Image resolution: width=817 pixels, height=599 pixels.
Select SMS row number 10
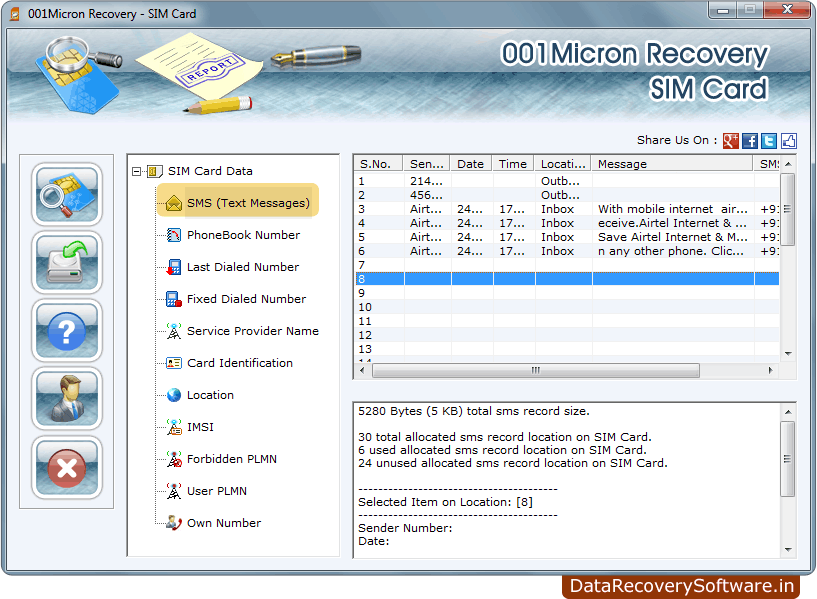point(567,307)
